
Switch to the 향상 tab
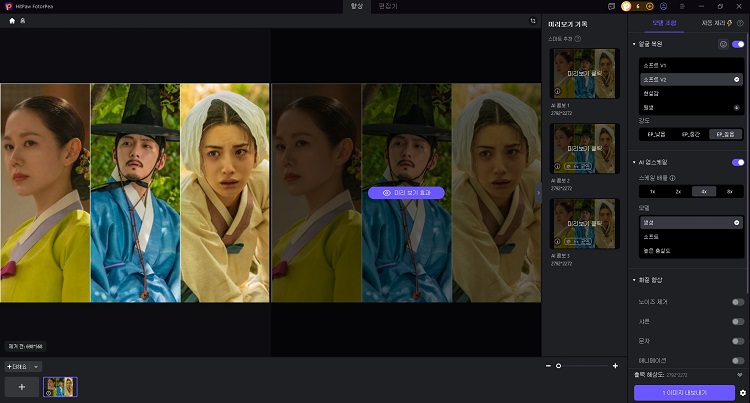click(357, 6)
